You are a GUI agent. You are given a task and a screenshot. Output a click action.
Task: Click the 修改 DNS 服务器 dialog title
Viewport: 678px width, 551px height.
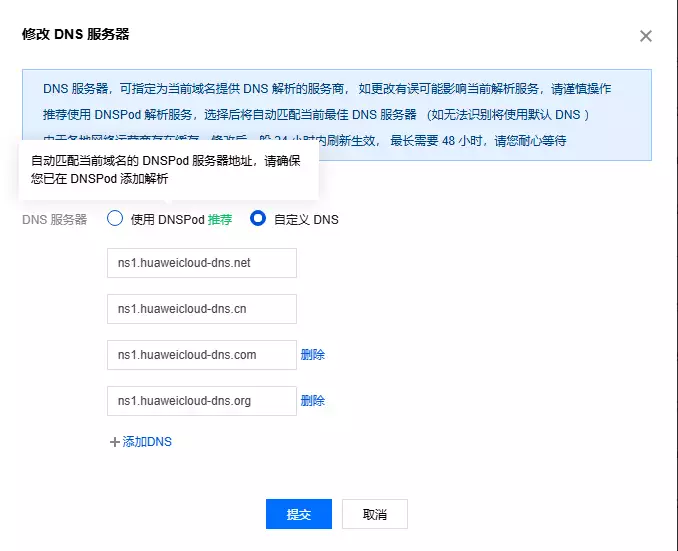click(x=76, y=34)
